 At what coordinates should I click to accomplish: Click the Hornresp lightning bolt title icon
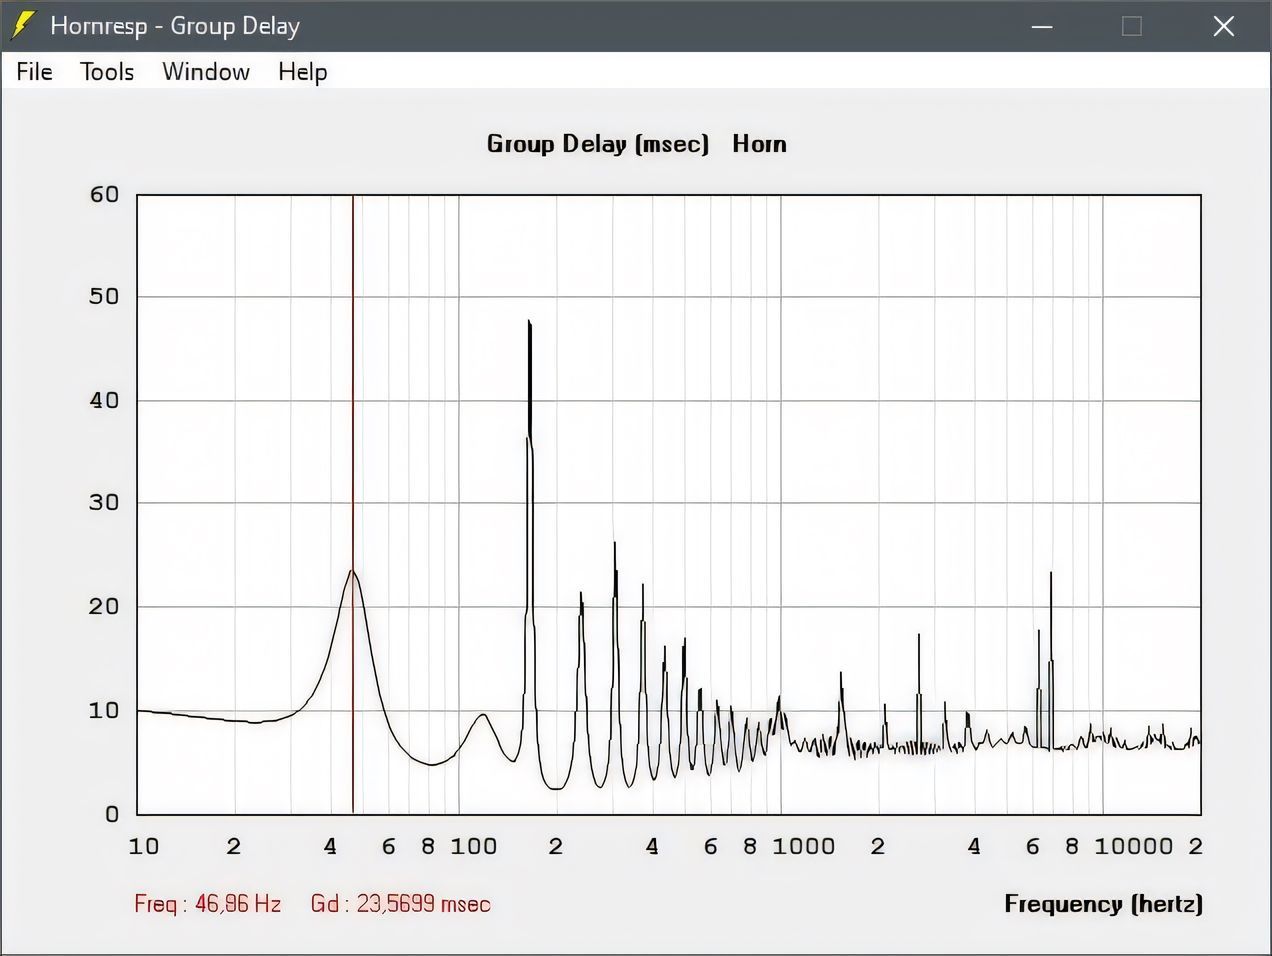click(22, 26)
